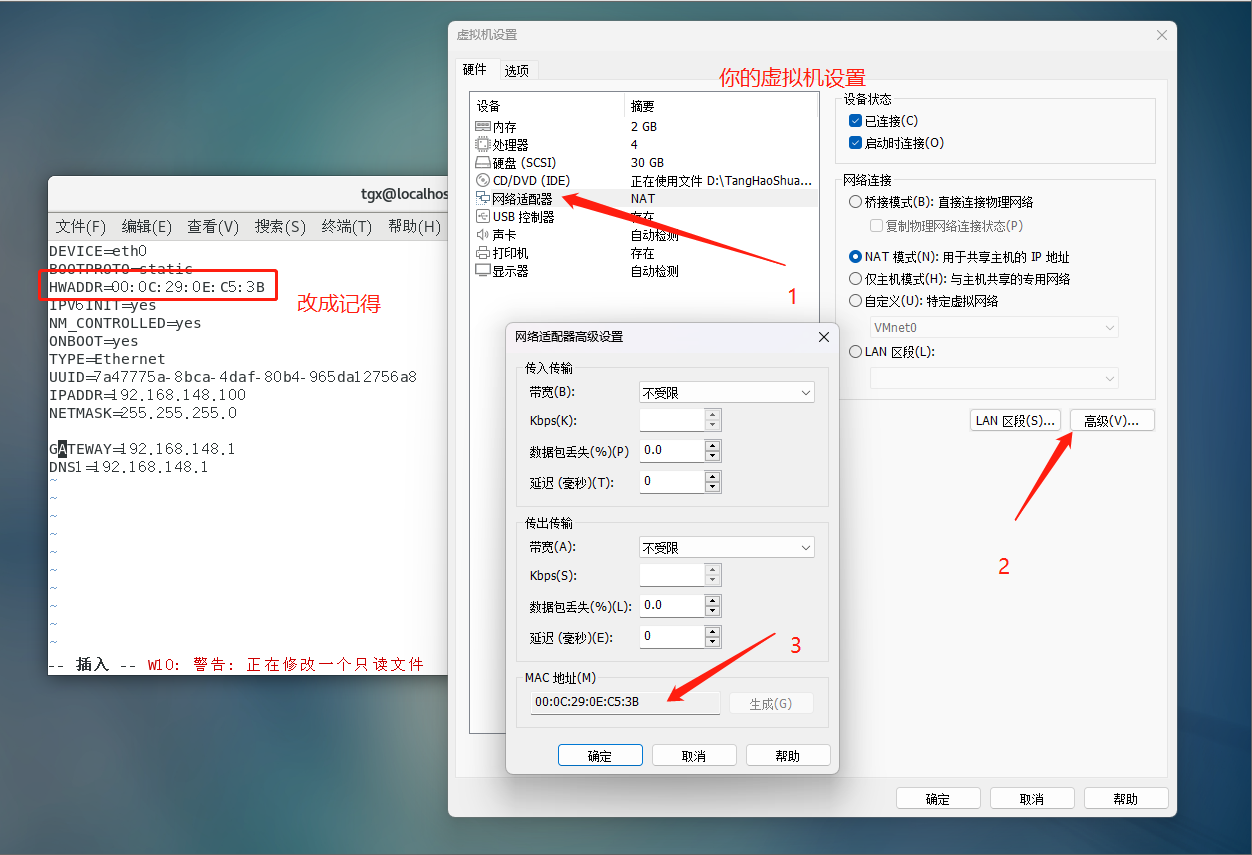Select the 网络适配器 network adapter icon
The height and width of the screenshot is (855, 1252).
(x=483, y=199)
